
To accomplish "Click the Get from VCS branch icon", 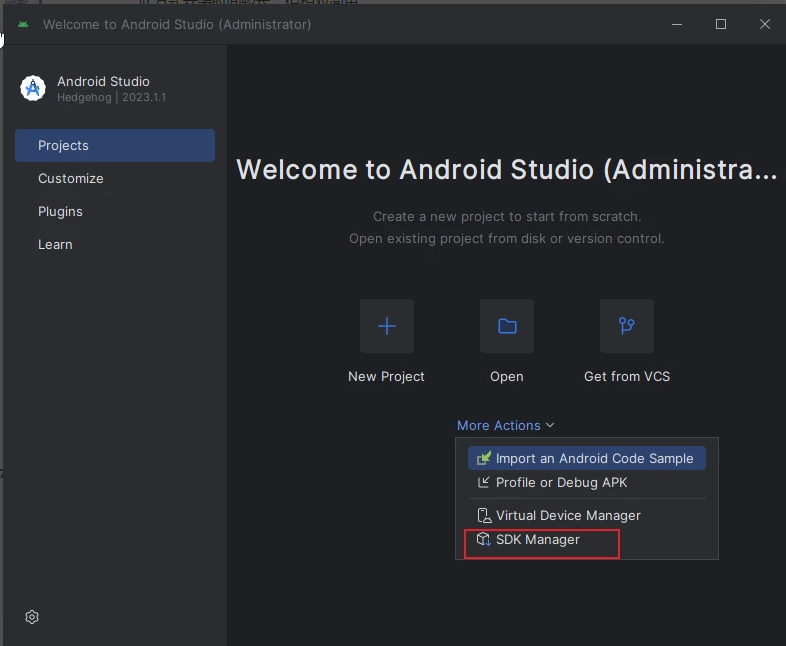I will pyautogui.click(x=627, y=326).
